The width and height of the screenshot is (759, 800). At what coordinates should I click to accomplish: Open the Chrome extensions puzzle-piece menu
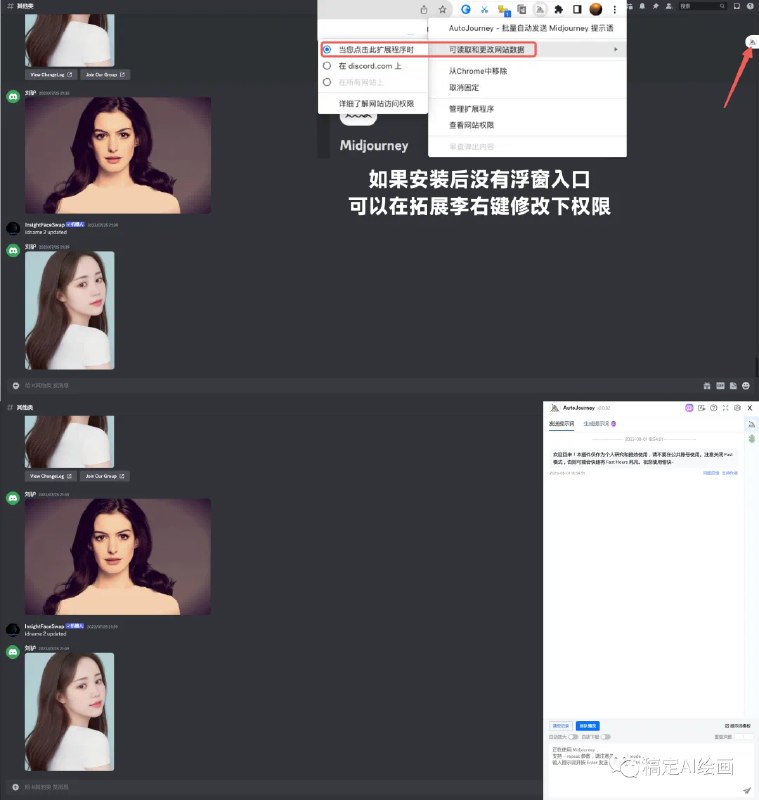pyautogui.click(x=559, y=9)
